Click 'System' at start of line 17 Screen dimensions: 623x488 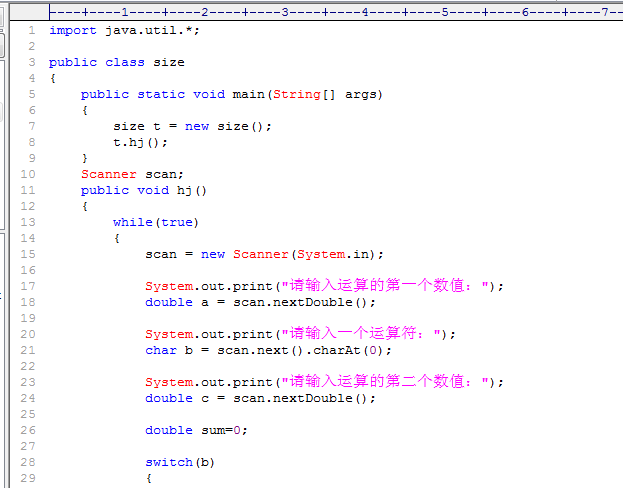pos(169,286)
